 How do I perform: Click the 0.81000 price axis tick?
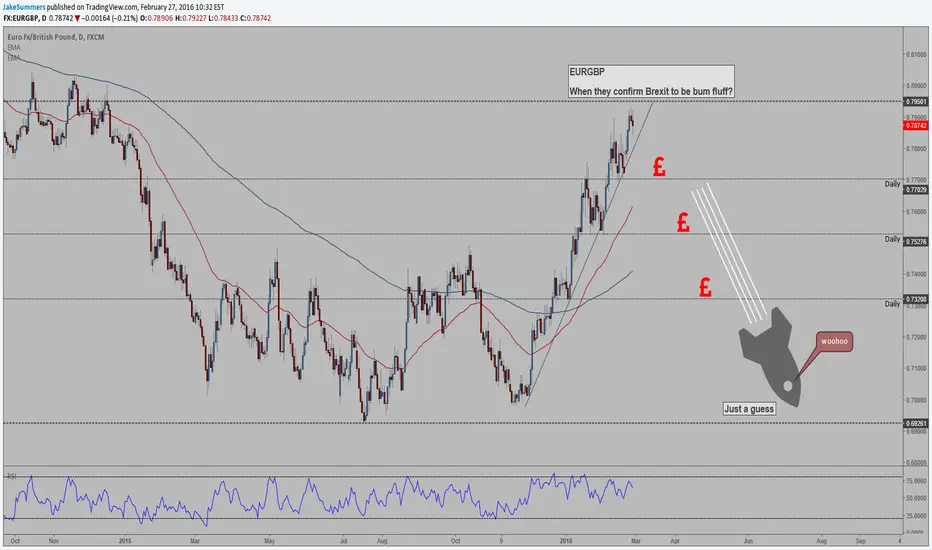(916, 55)
